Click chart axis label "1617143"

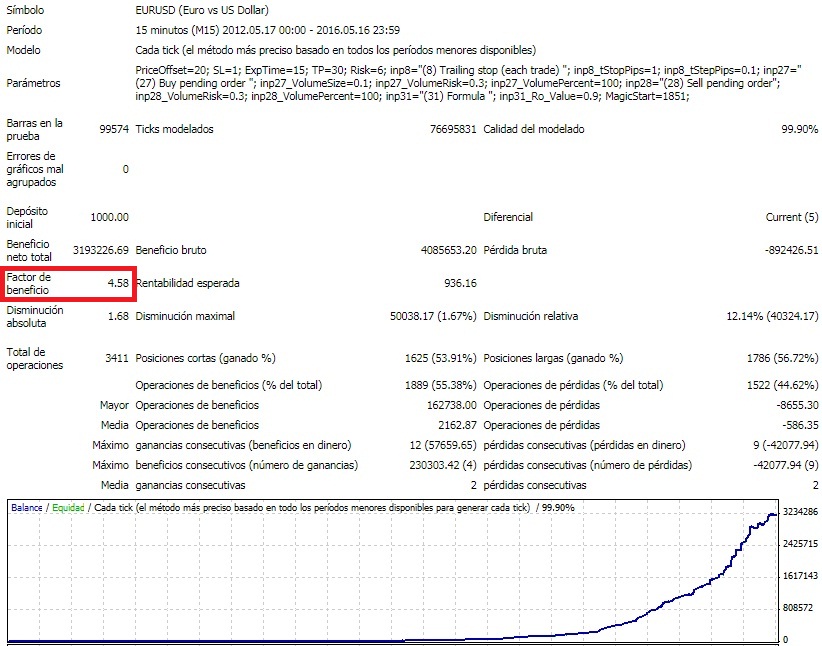[x=800, y=576]
